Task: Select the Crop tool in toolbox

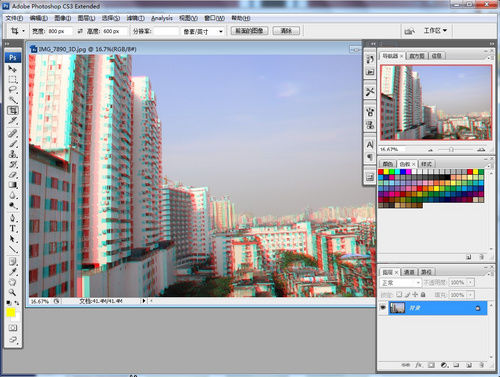Action: point(13,110)
